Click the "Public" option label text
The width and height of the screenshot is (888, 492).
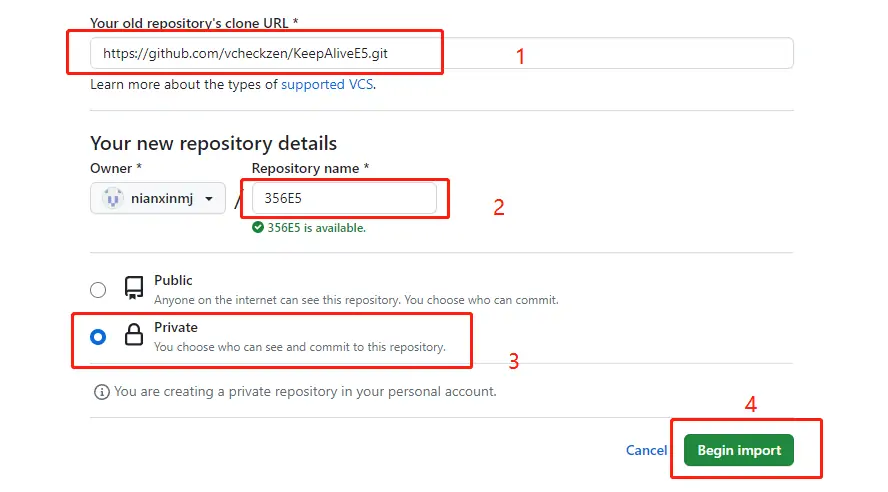pyautogui.click(x=173, y=281)
